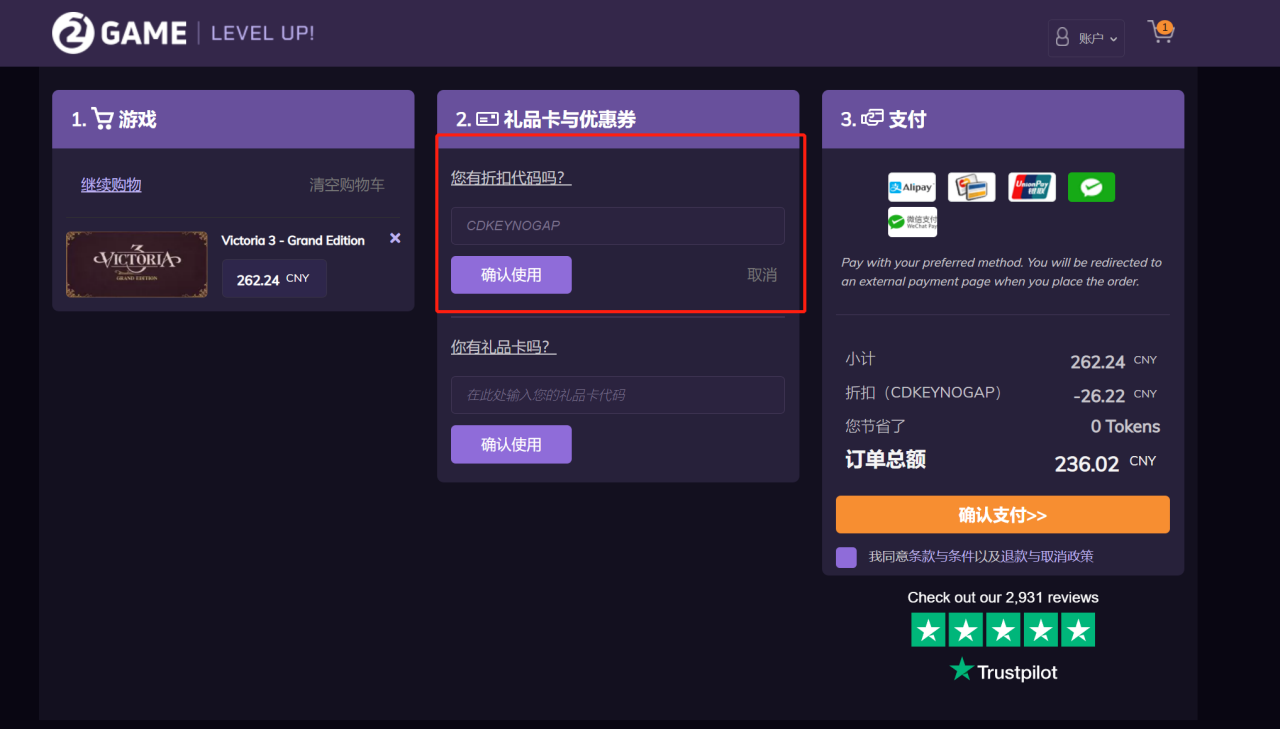Click the Victoria 3 - Grand Edition title
This screenshot has height=729, width=1280.
pyautogui.click(x=293, y=240)
